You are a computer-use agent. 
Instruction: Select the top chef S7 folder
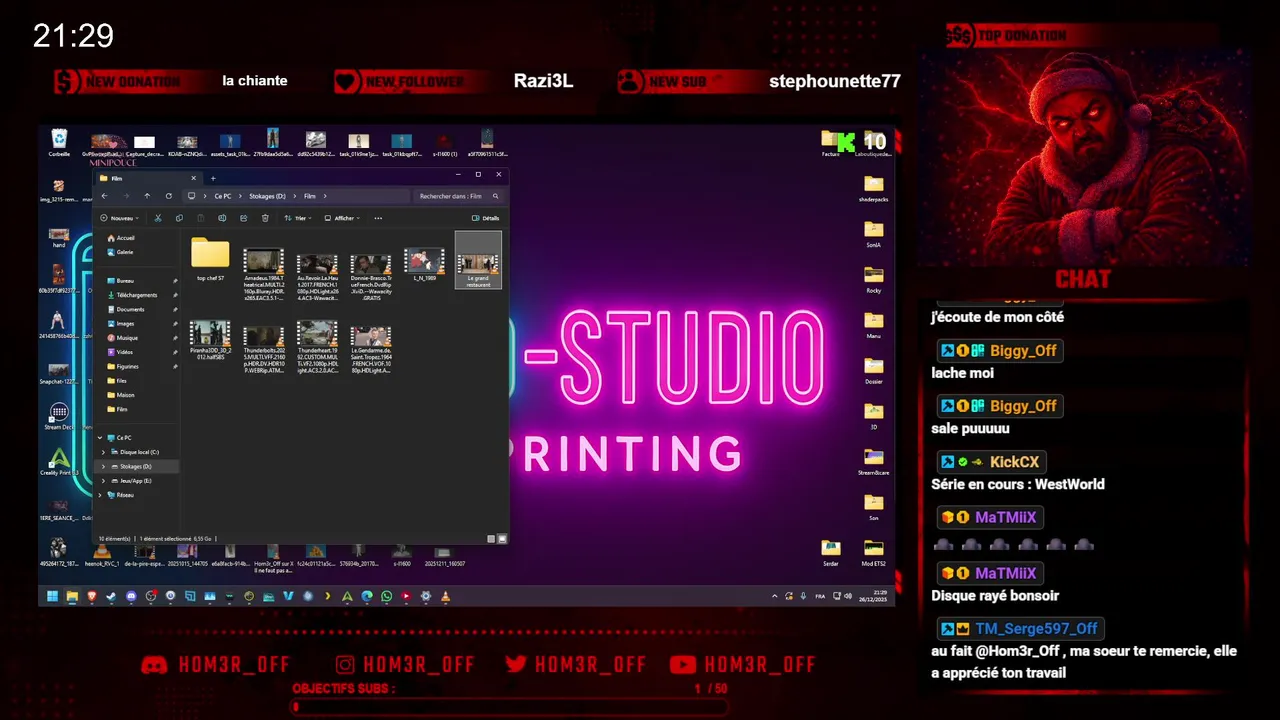210,259
